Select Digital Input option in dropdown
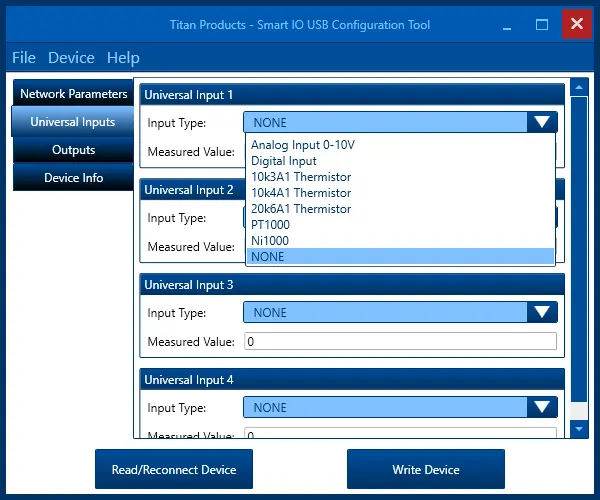 [284, 161]
